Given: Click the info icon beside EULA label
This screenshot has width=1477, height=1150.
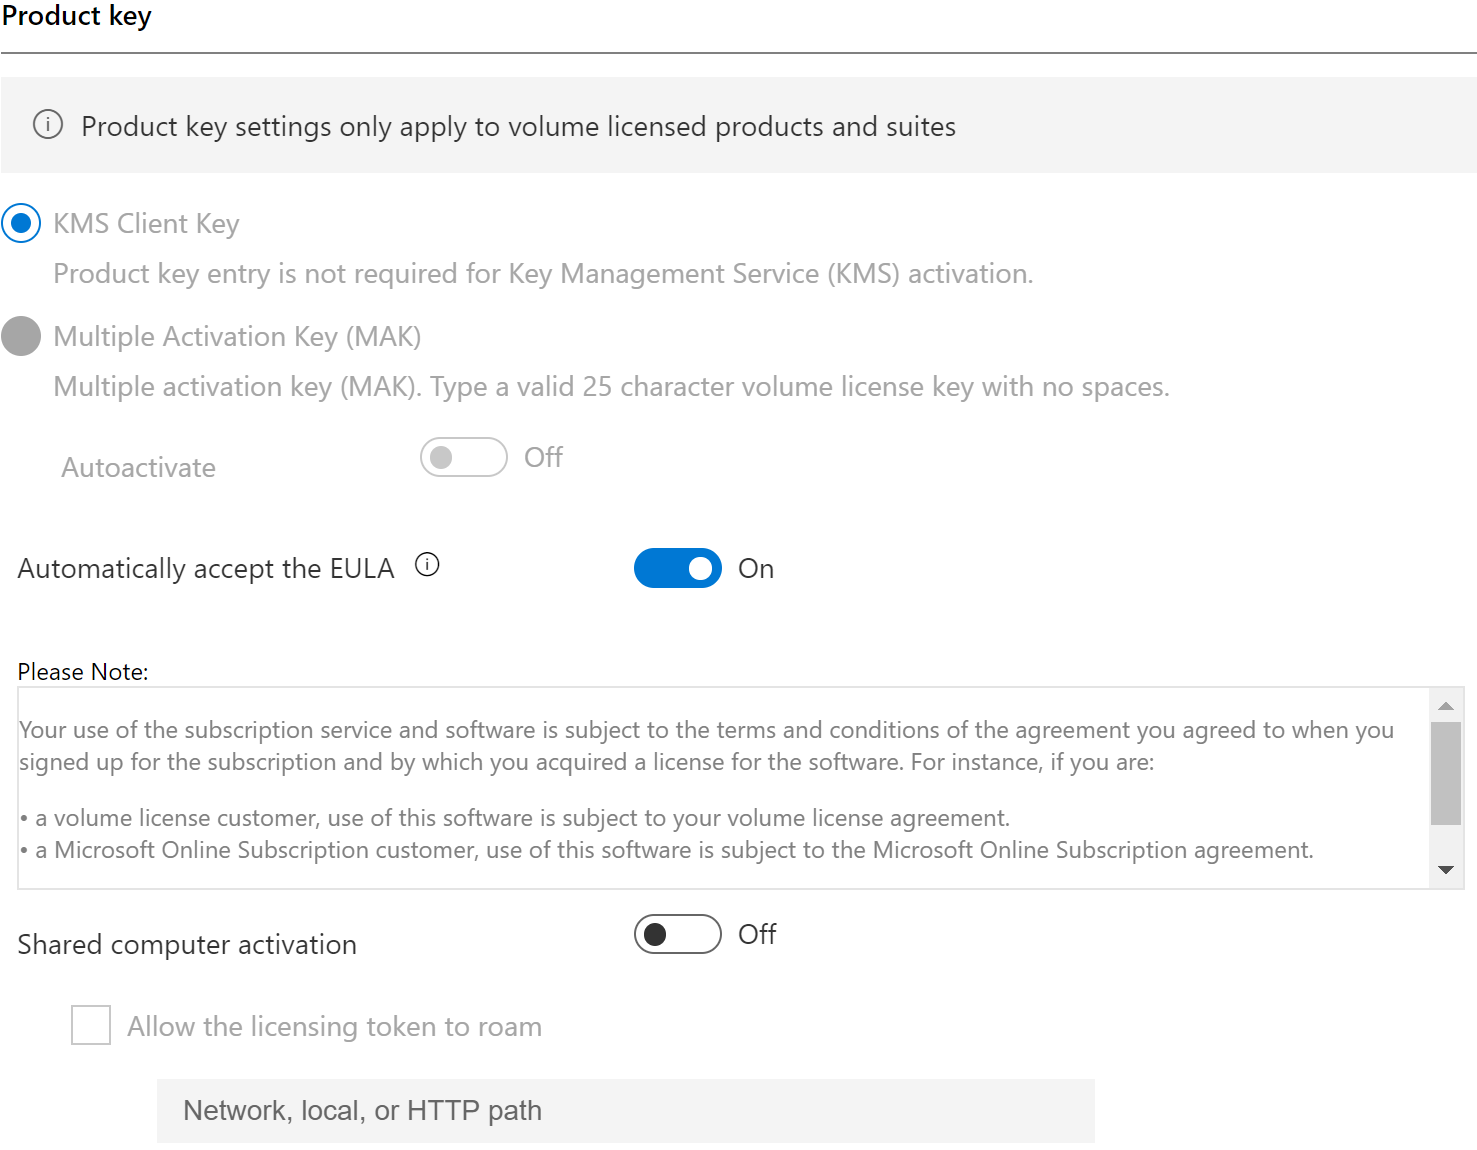Looking at the screenshot, I should pos(427,565).
